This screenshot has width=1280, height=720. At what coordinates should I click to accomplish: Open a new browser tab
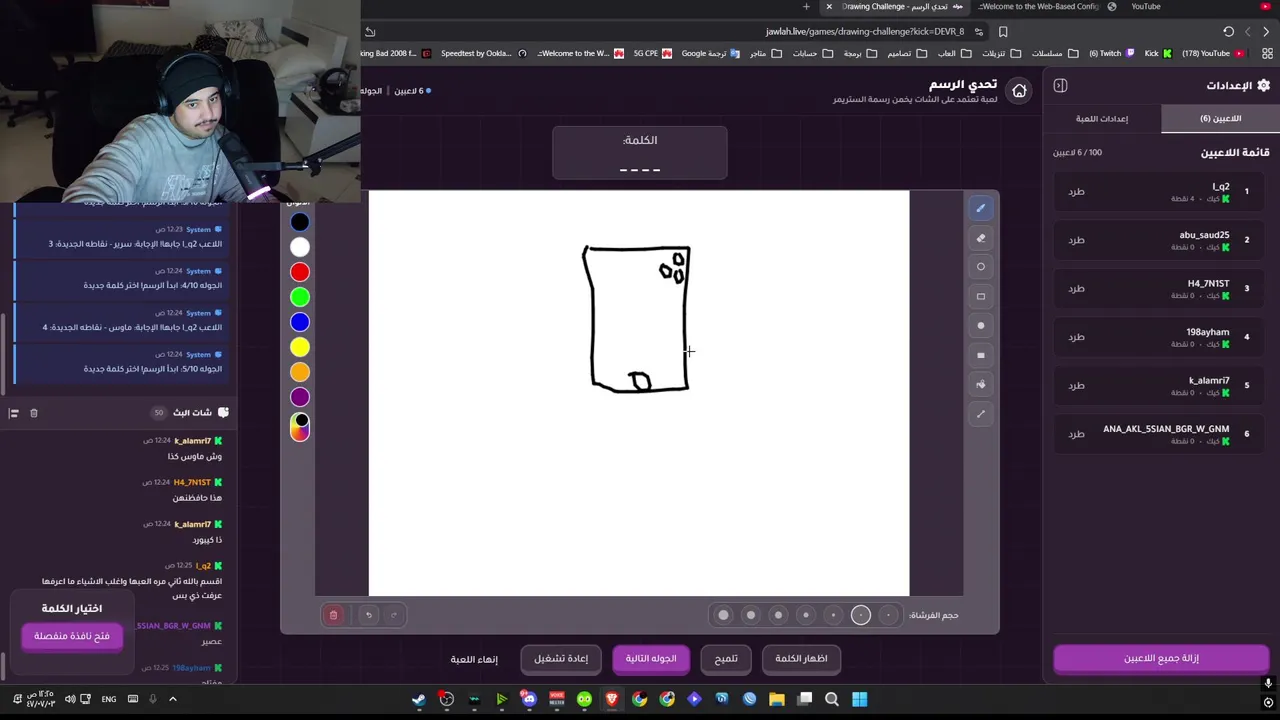806,7
